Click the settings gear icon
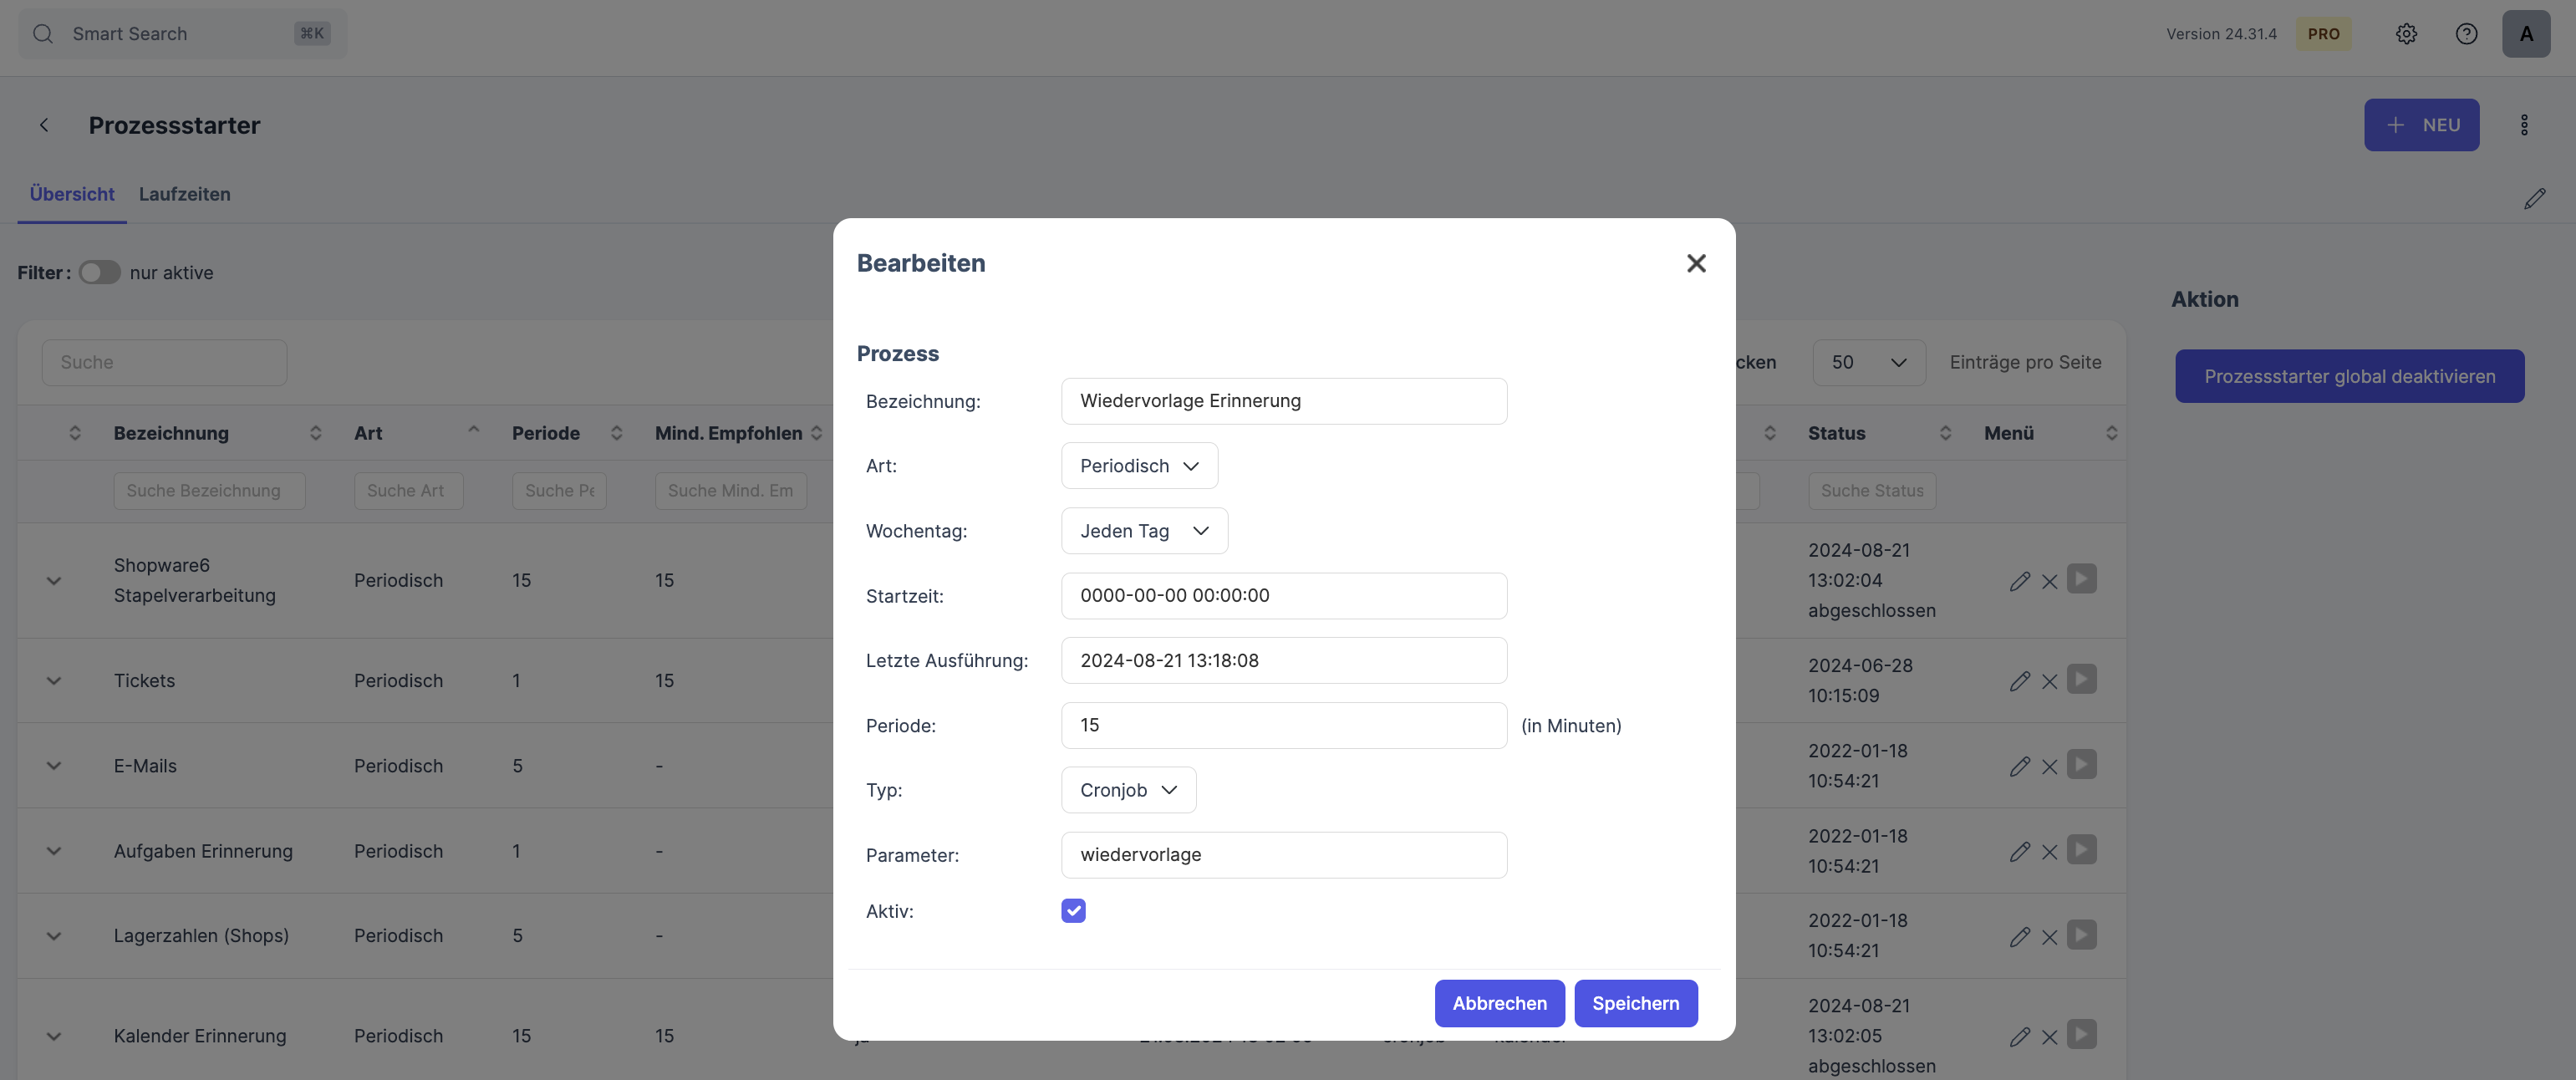 (x=2406, y=34)
